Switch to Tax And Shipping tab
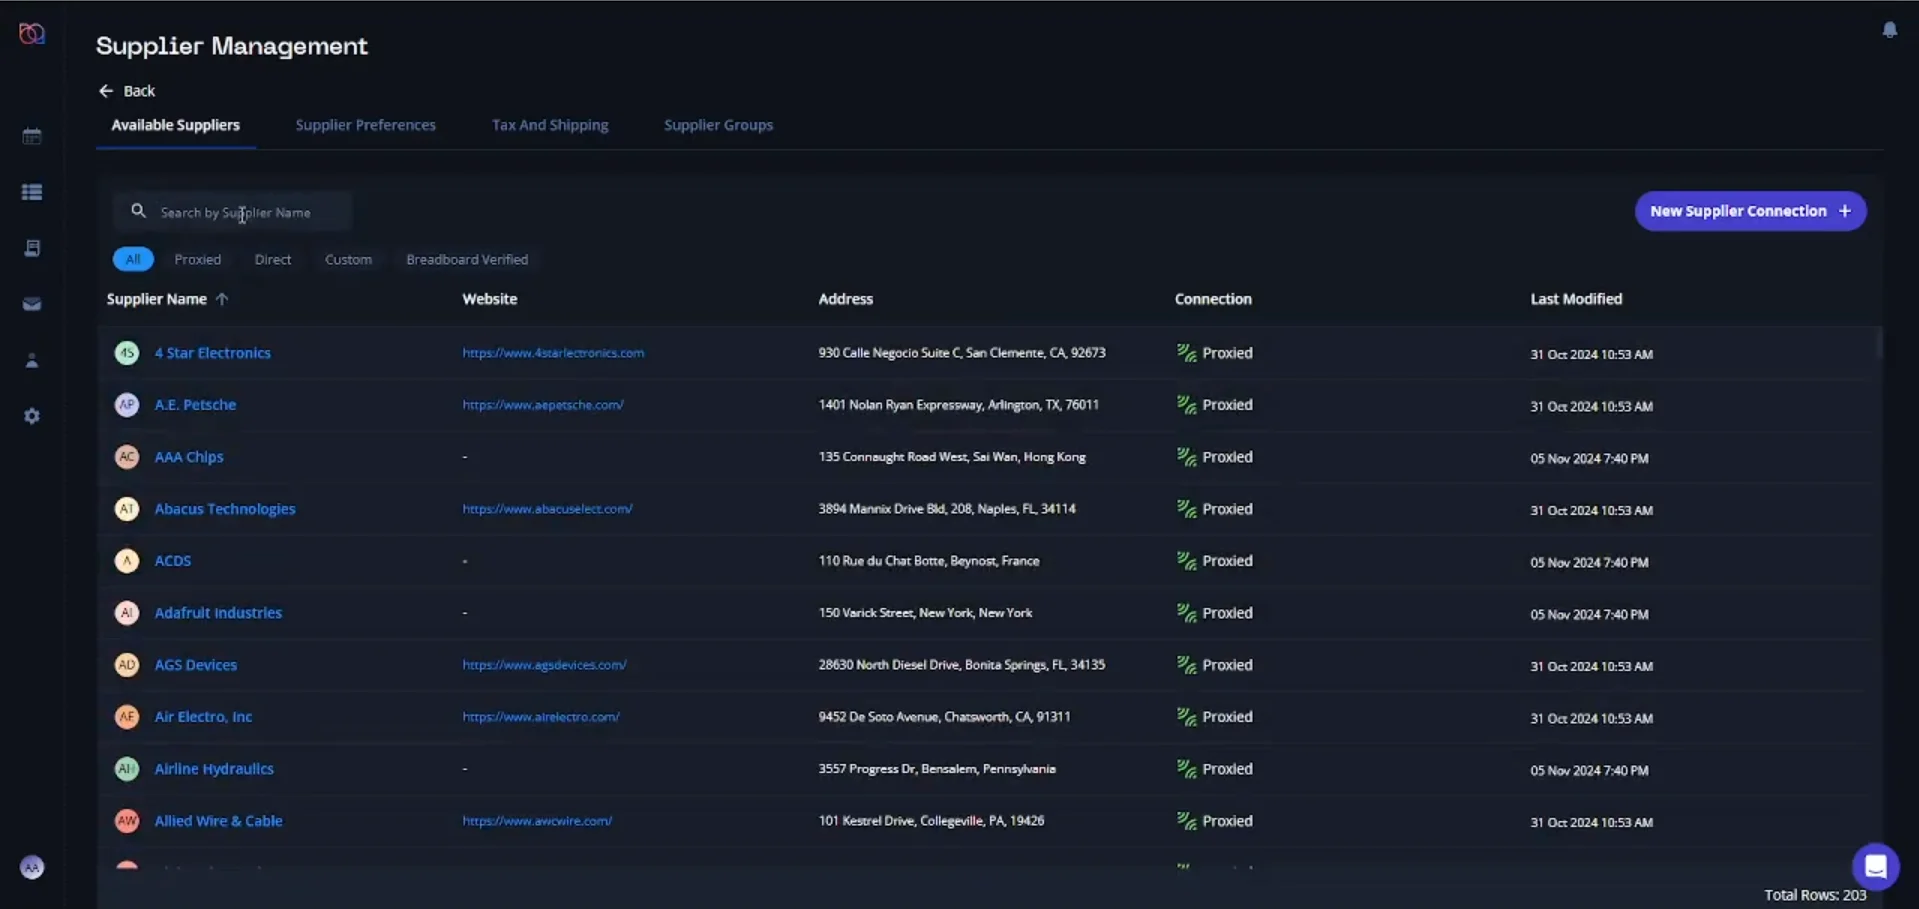Viewport: 1919px width, 909px height. [x=550, y=125]
